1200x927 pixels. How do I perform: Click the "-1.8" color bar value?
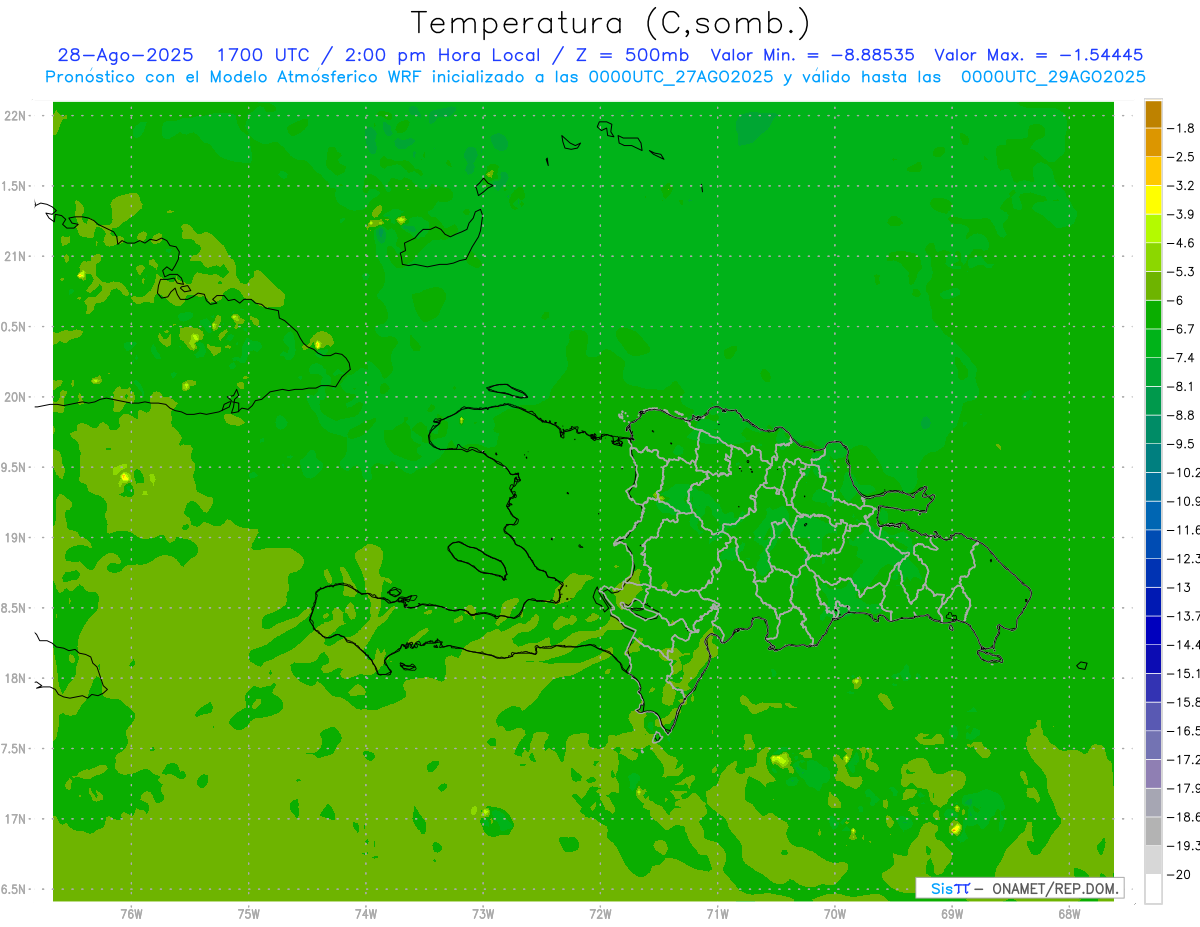coord(1181,128)
